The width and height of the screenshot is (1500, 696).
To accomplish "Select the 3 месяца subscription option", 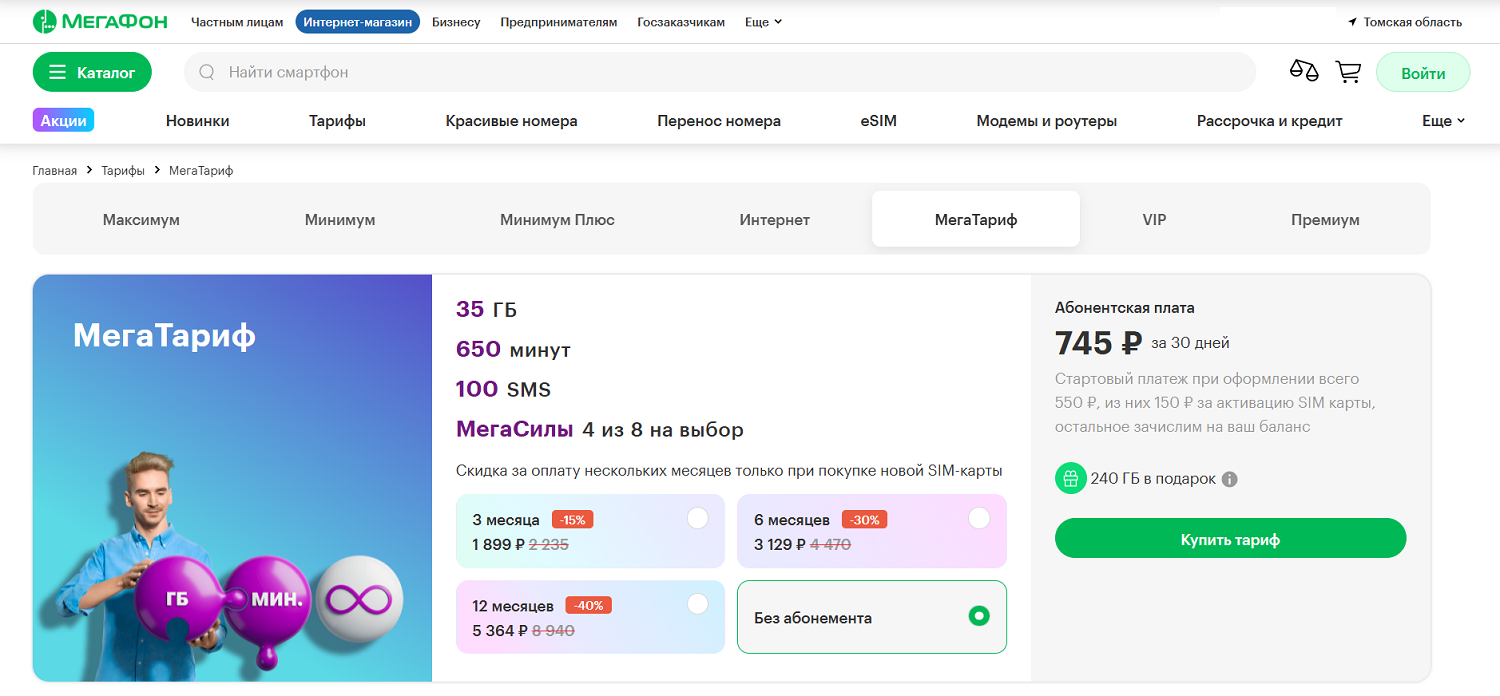I will click(590, 531).
